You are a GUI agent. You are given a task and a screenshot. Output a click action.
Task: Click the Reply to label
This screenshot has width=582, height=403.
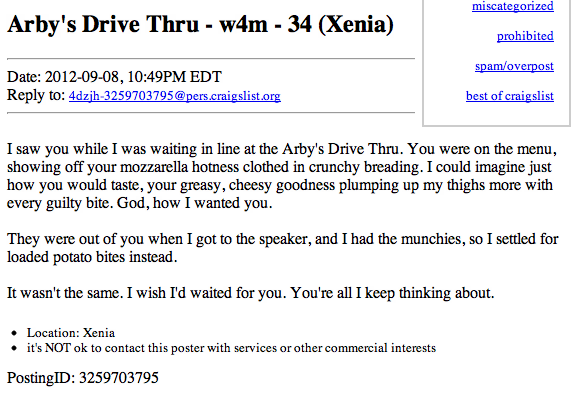(x=36, y=95)
